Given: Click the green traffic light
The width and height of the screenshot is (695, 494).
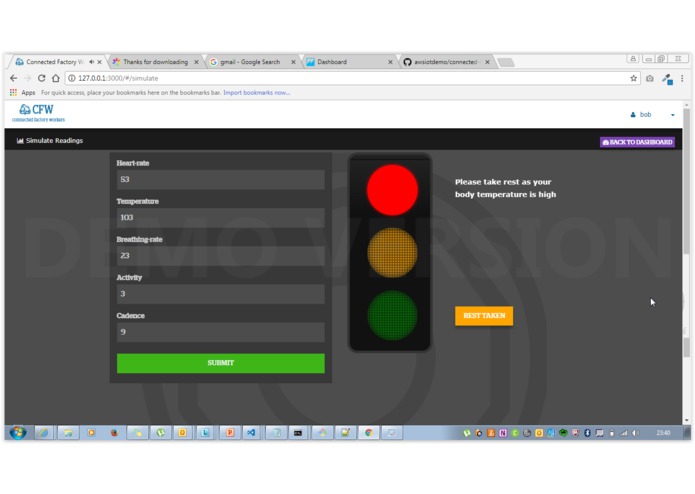Looking at the screenshot, I should [x=392, y=315].
